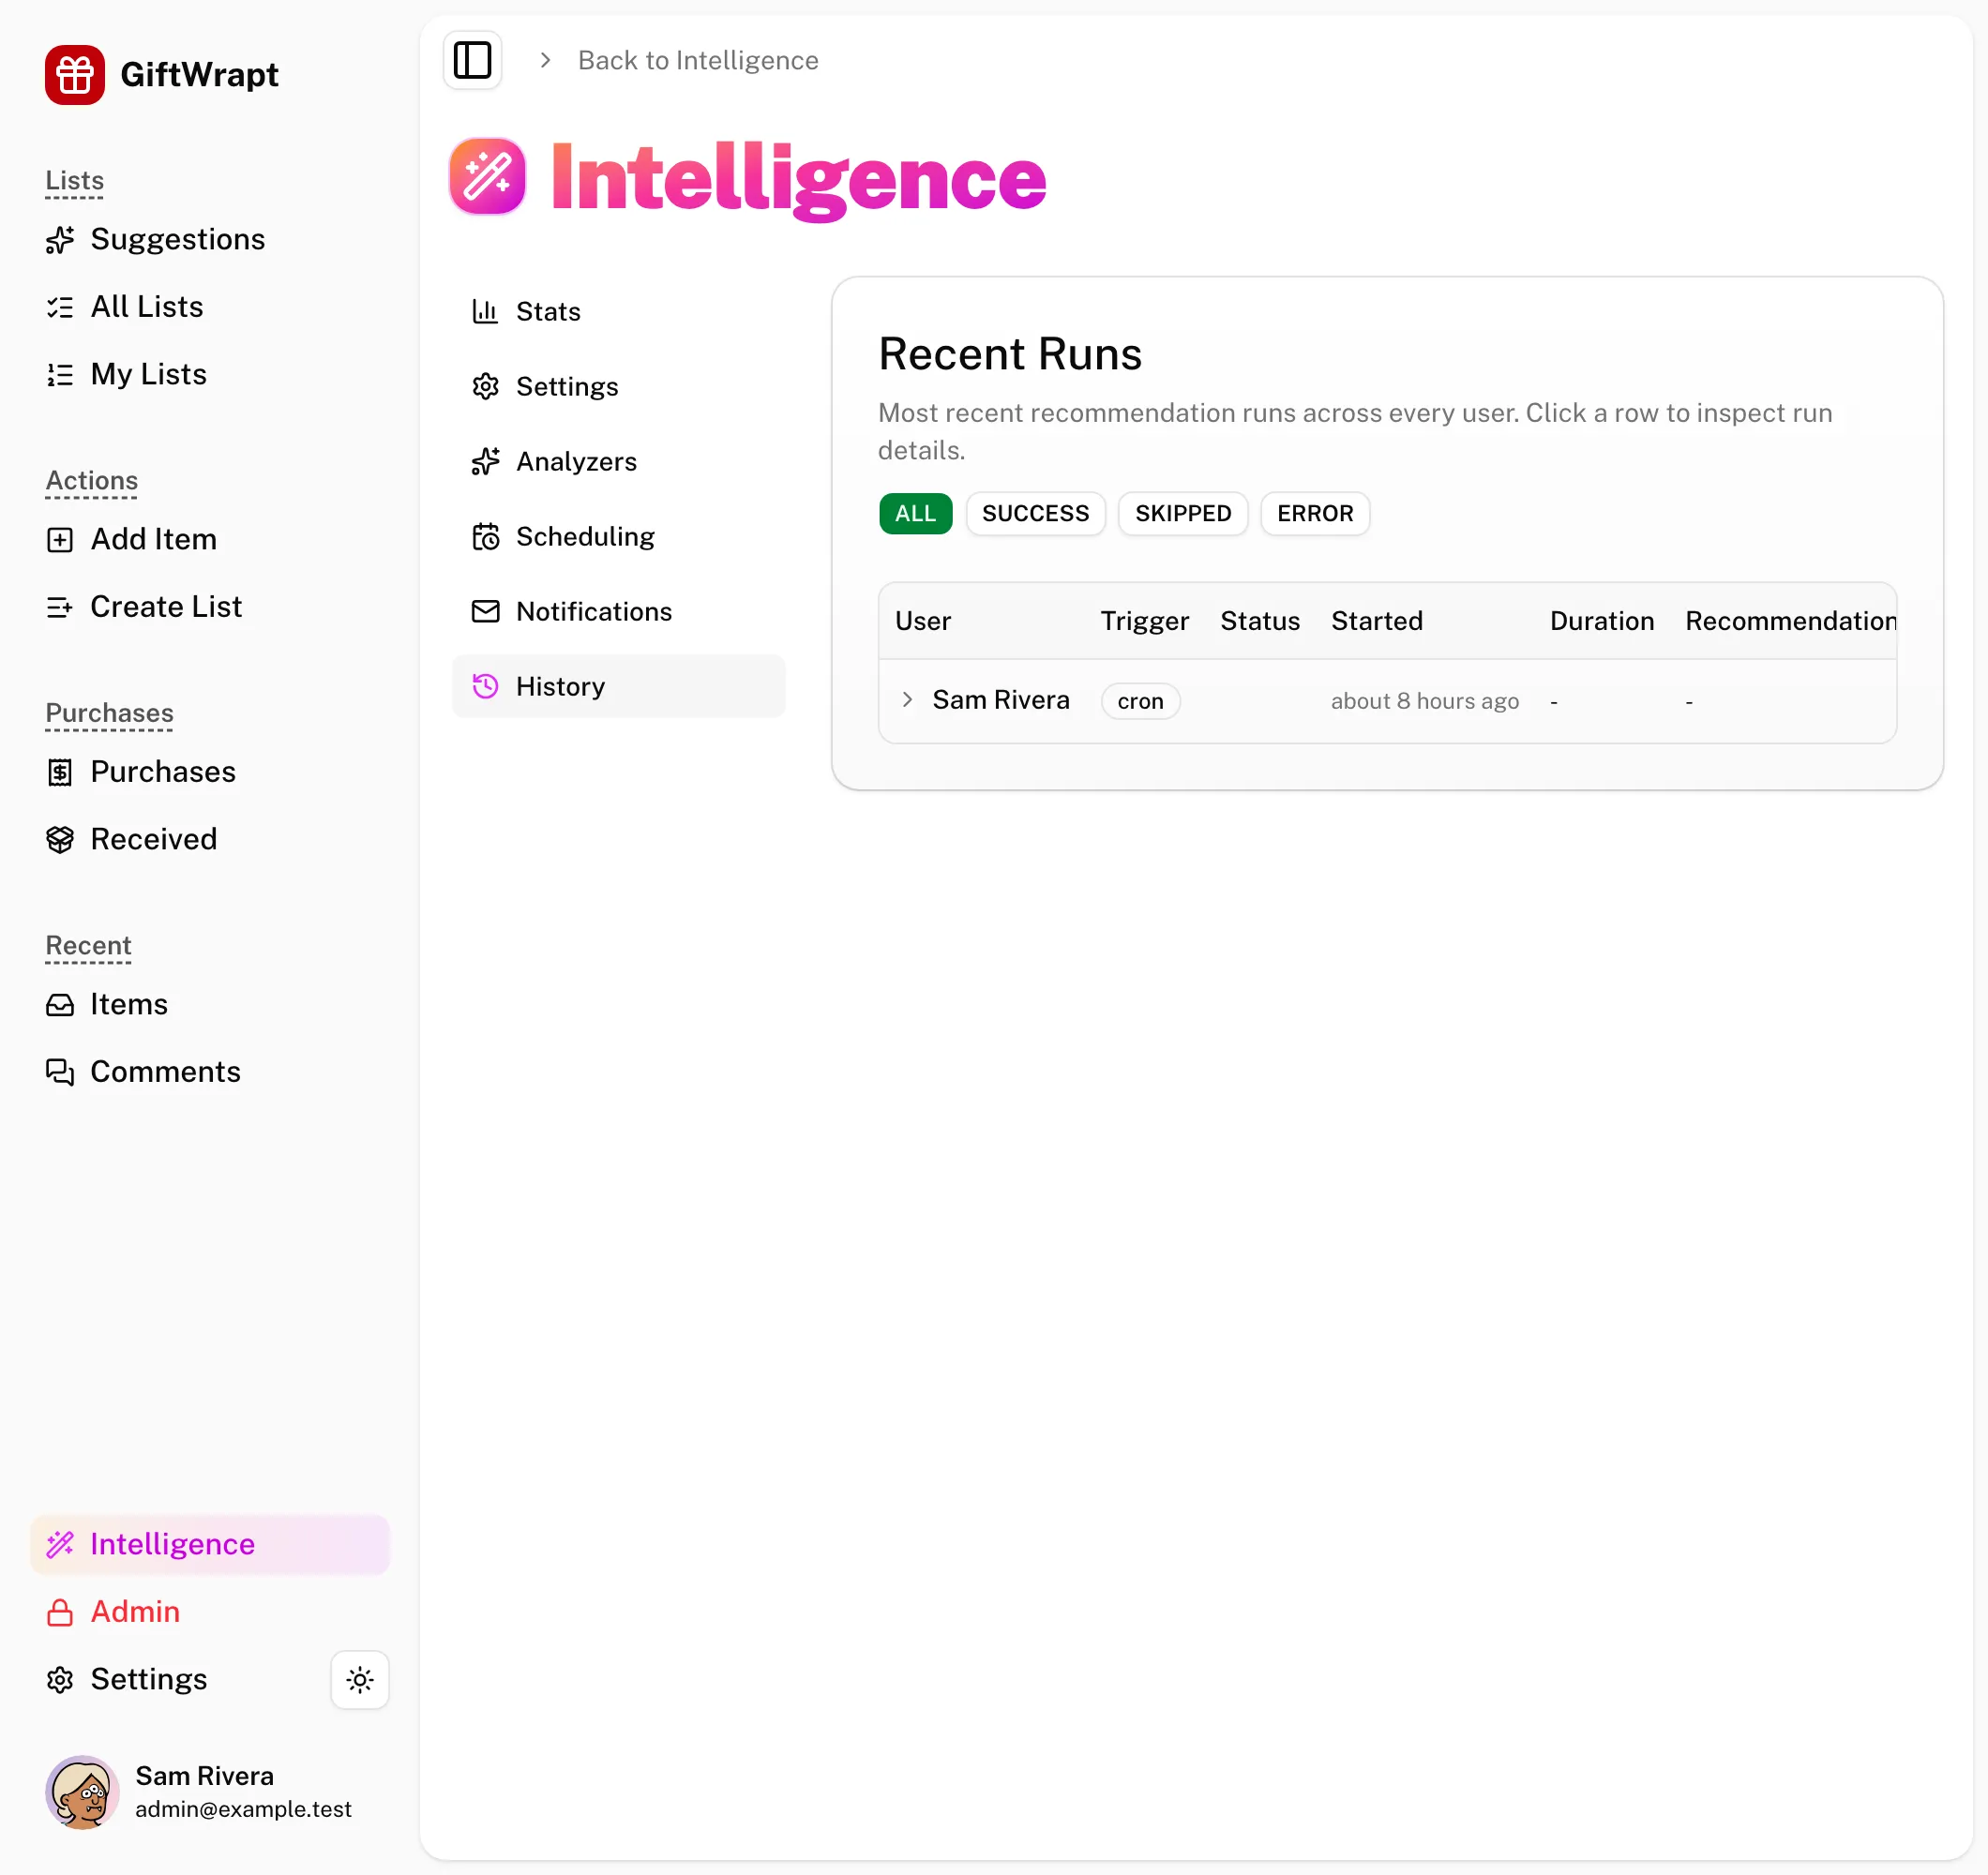
Task: Click the Create List icon
Action: (60, 607)
